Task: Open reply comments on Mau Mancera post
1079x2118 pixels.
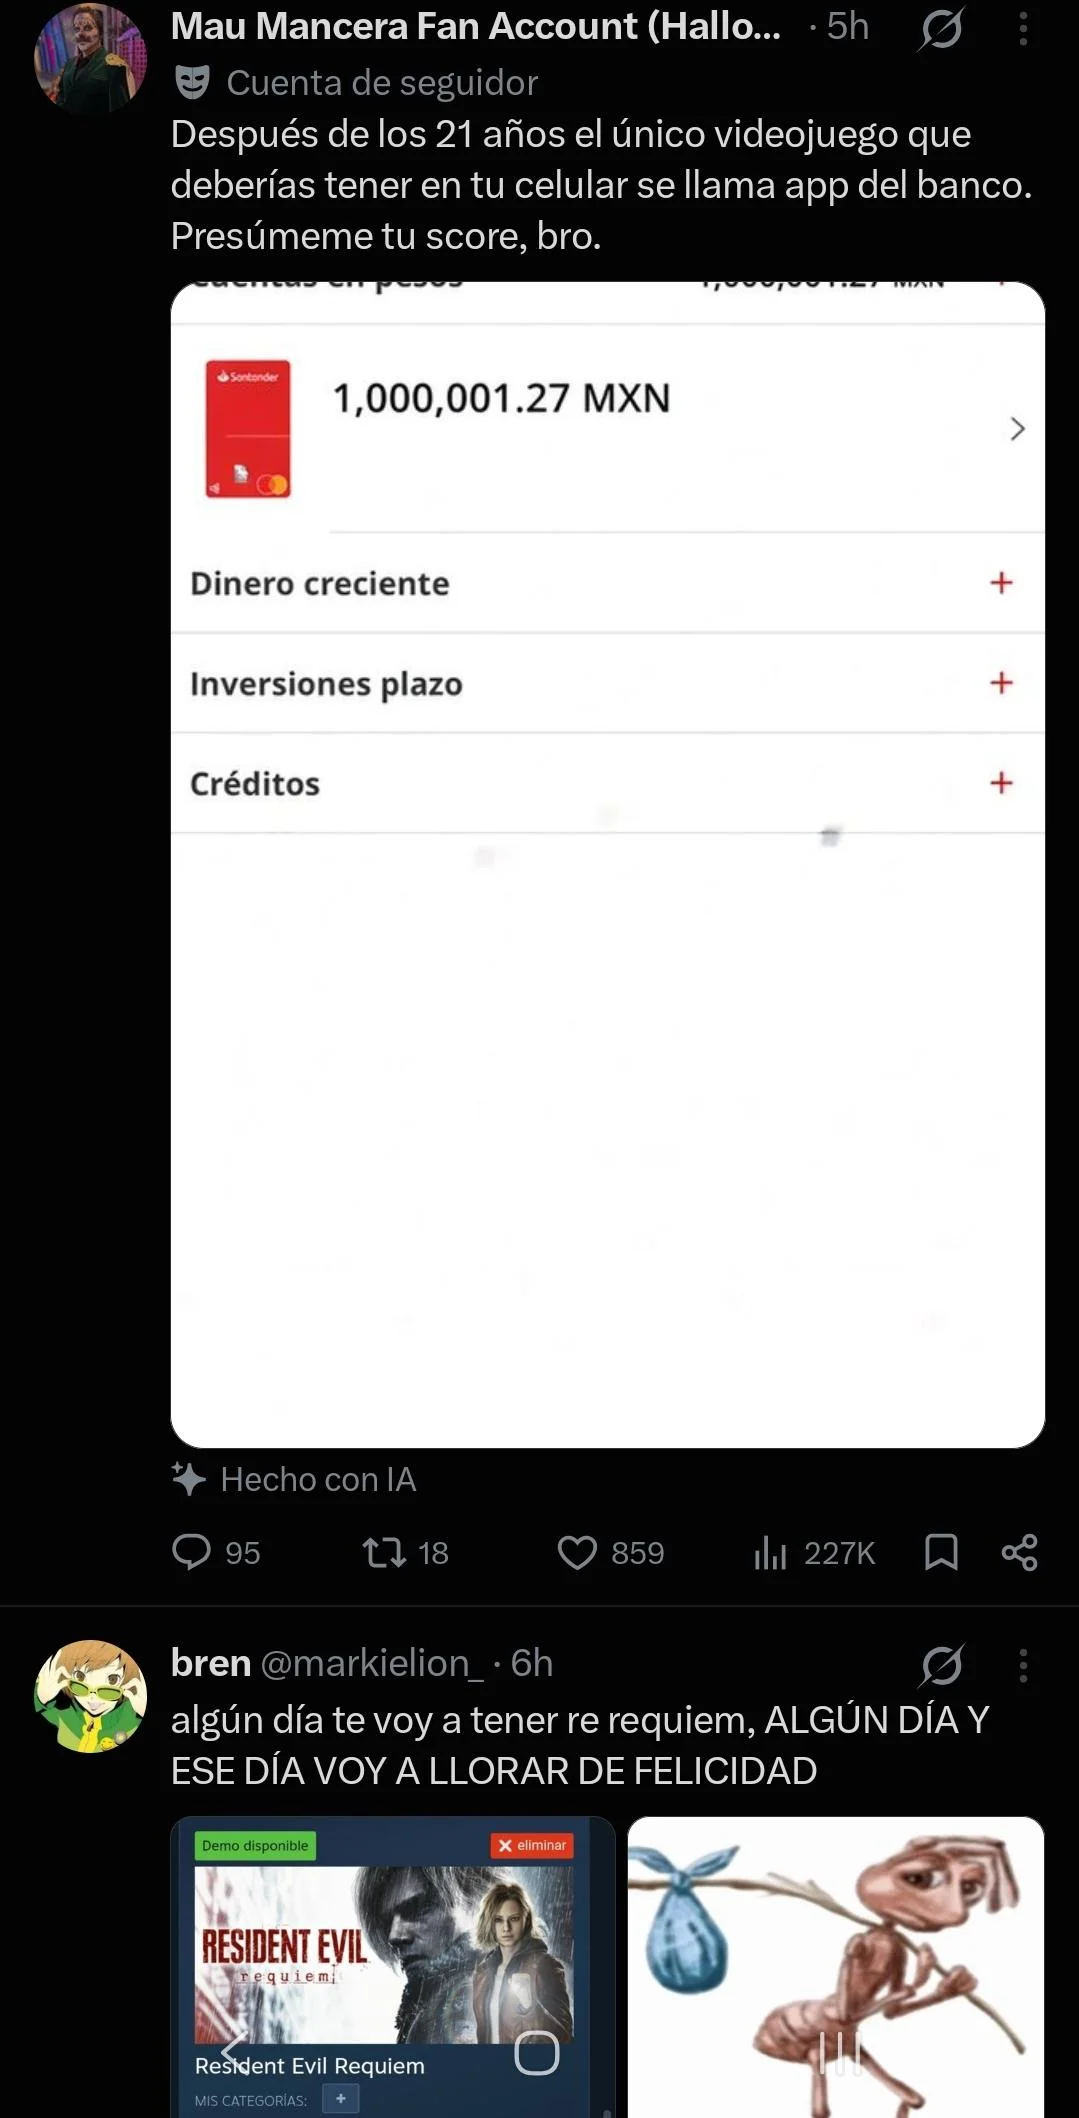Action: click(x=215, y=1552)
